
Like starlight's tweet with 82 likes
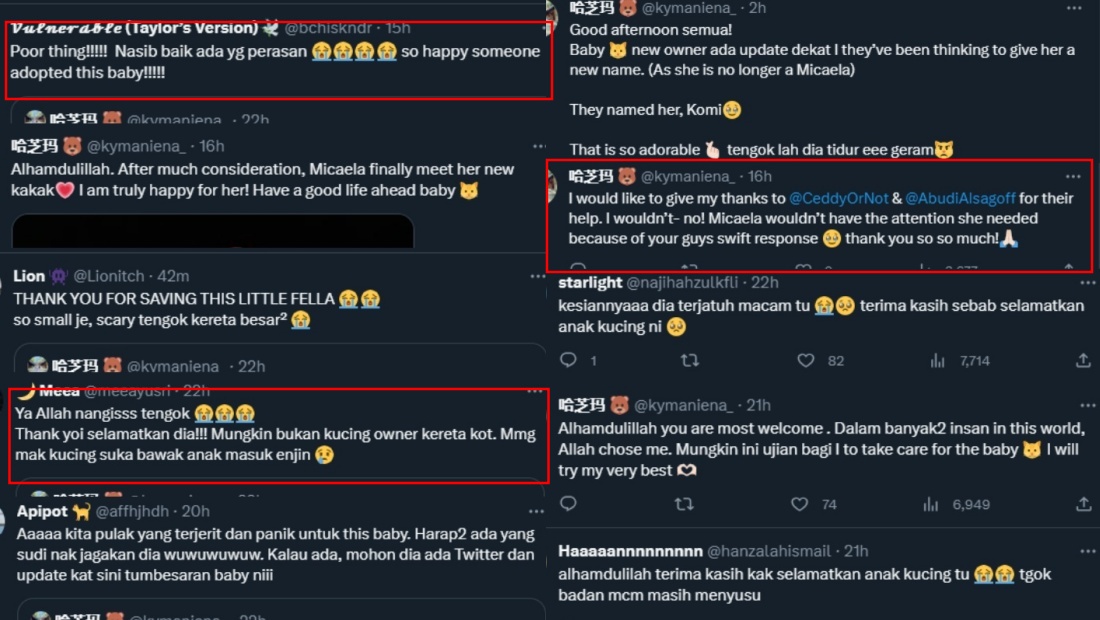806,360
